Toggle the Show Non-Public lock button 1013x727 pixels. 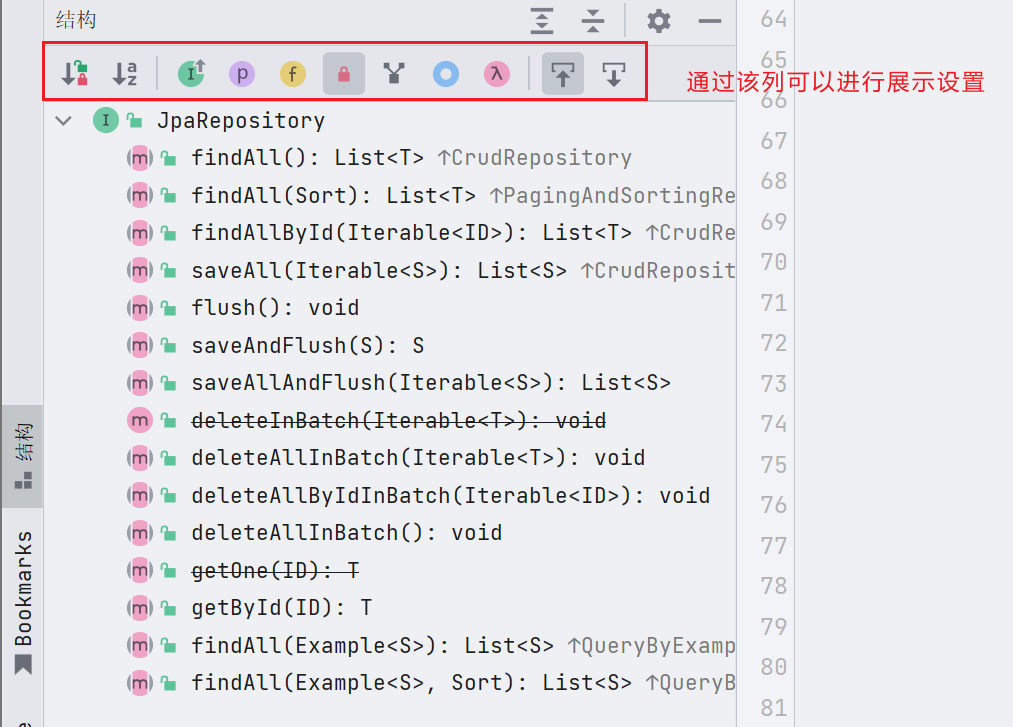coord(343,74)
